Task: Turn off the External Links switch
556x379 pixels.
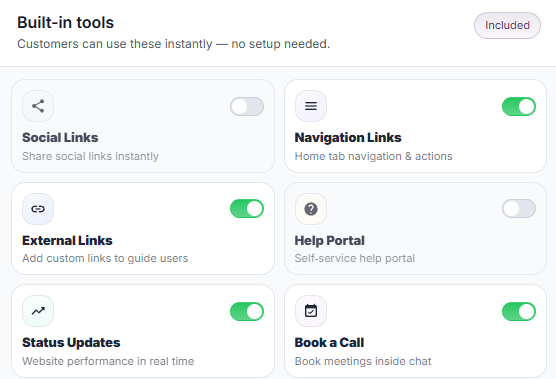Action: click(x=247, y=208)
